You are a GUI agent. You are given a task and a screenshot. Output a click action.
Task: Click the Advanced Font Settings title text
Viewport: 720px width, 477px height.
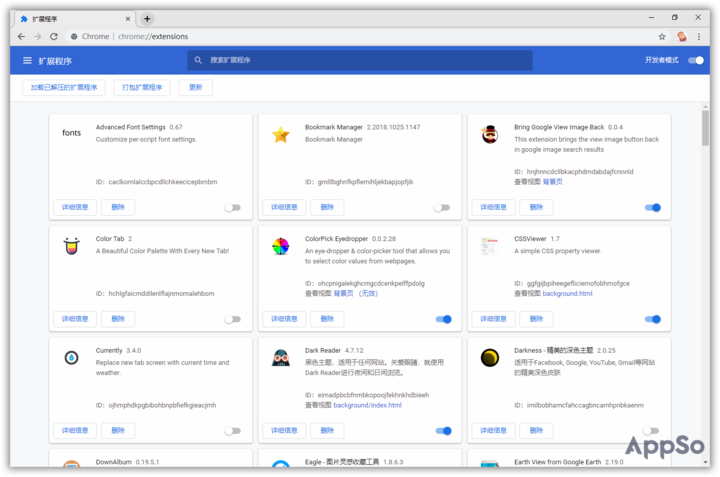pos(130,127)
